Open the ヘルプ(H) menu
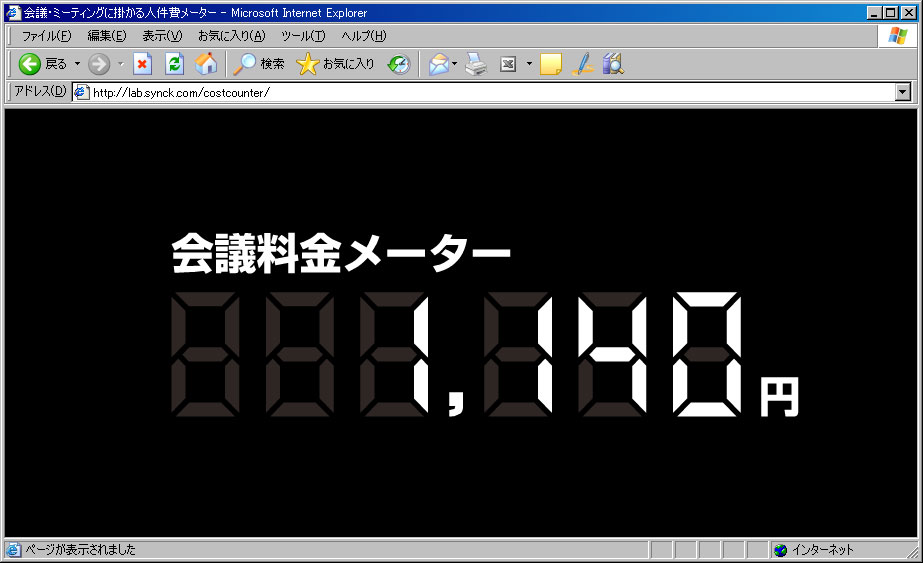The width and height of the screenshot is (923, 563). coord(364,36)
